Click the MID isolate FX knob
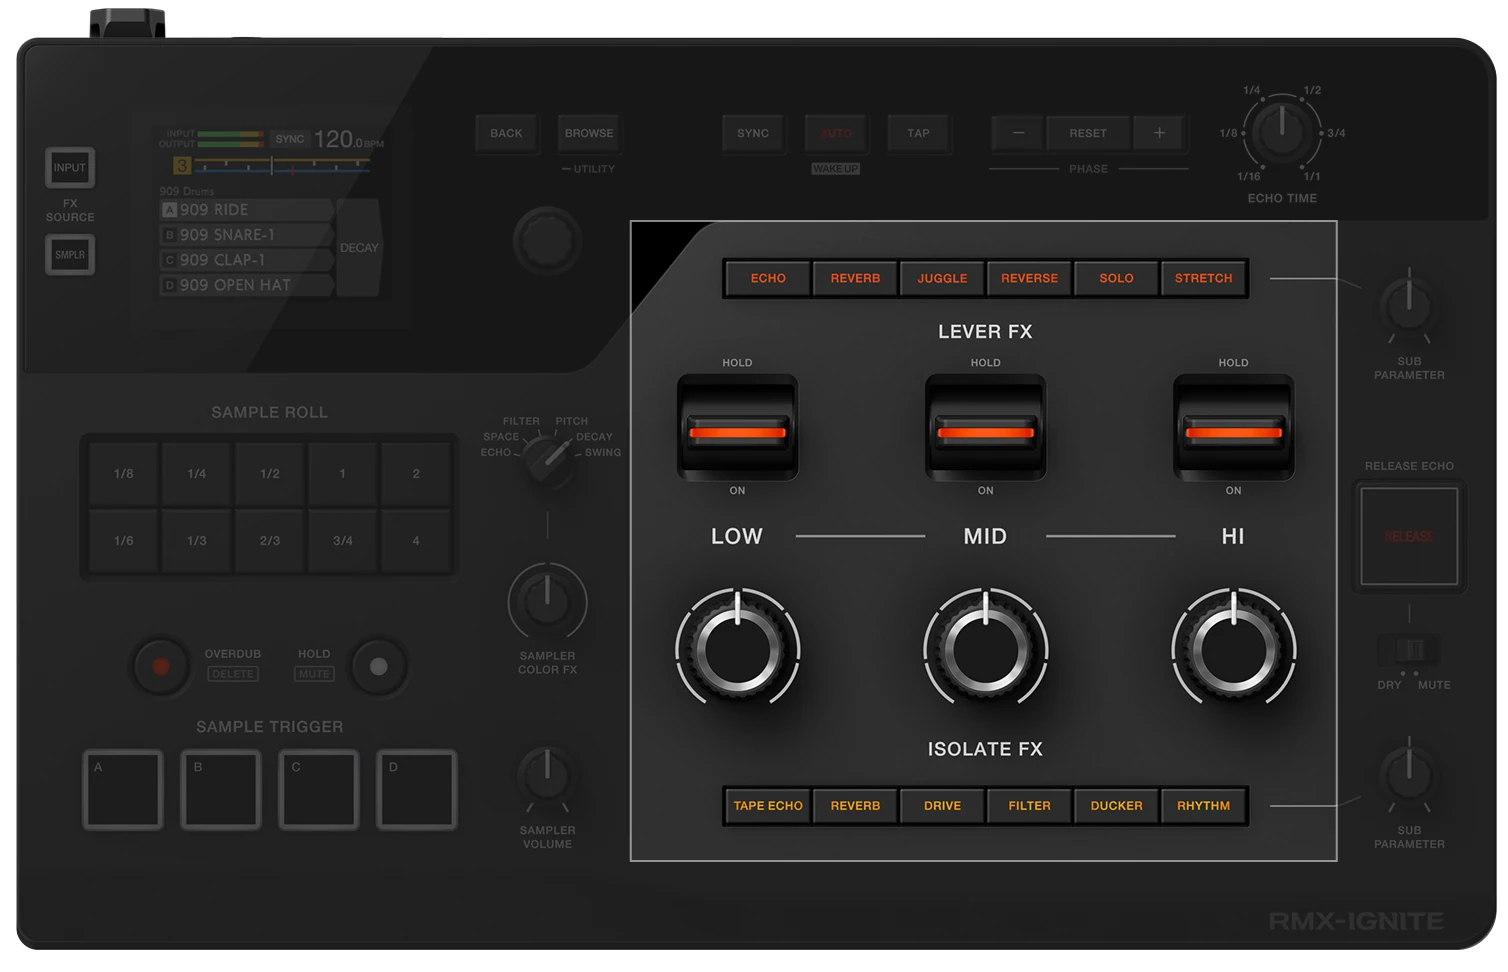Viewport: 1508px width, 972px height. click(x=985, y=650)
